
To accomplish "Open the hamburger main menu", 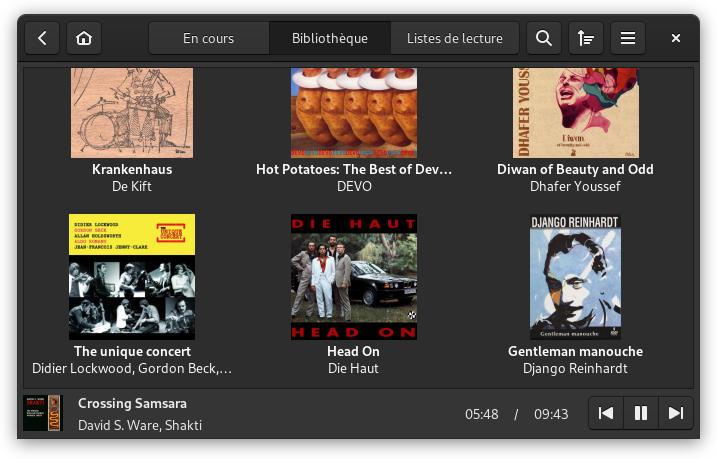I will pyautogui.click(x=628, y=38).
